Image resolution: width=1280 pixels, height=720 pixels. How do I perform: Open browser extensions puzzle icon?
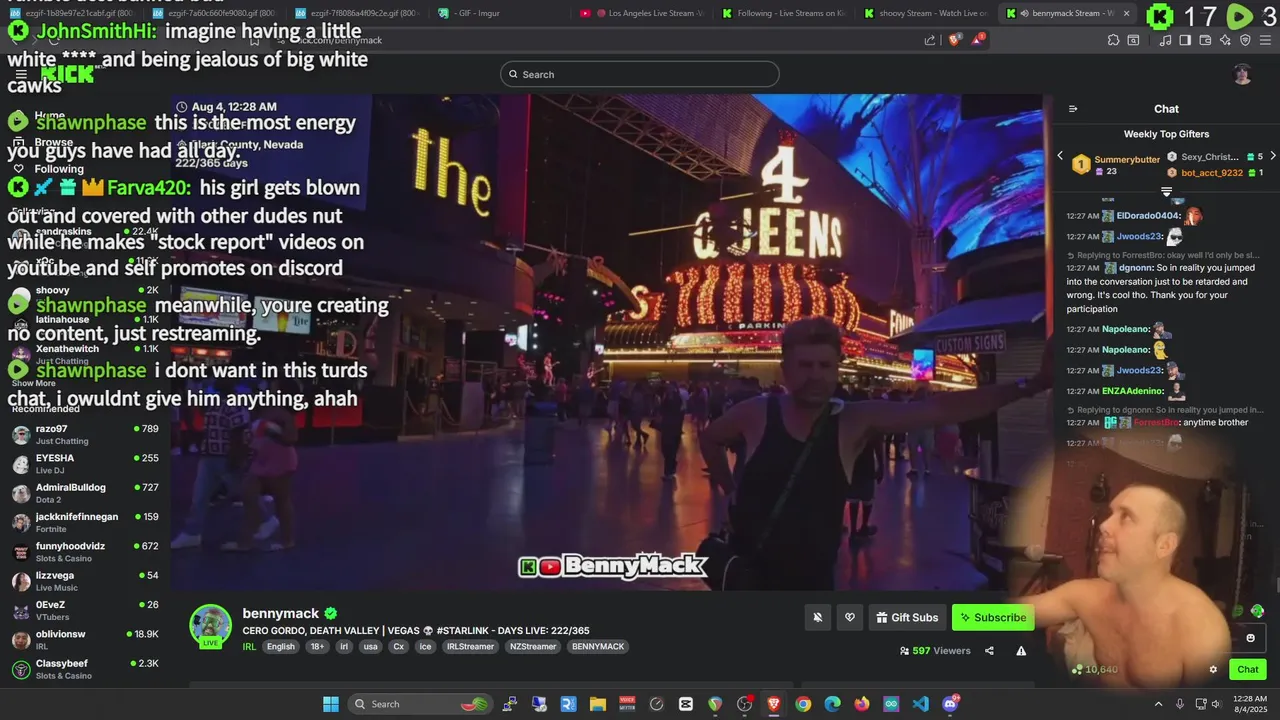(x=1113, y=40)
